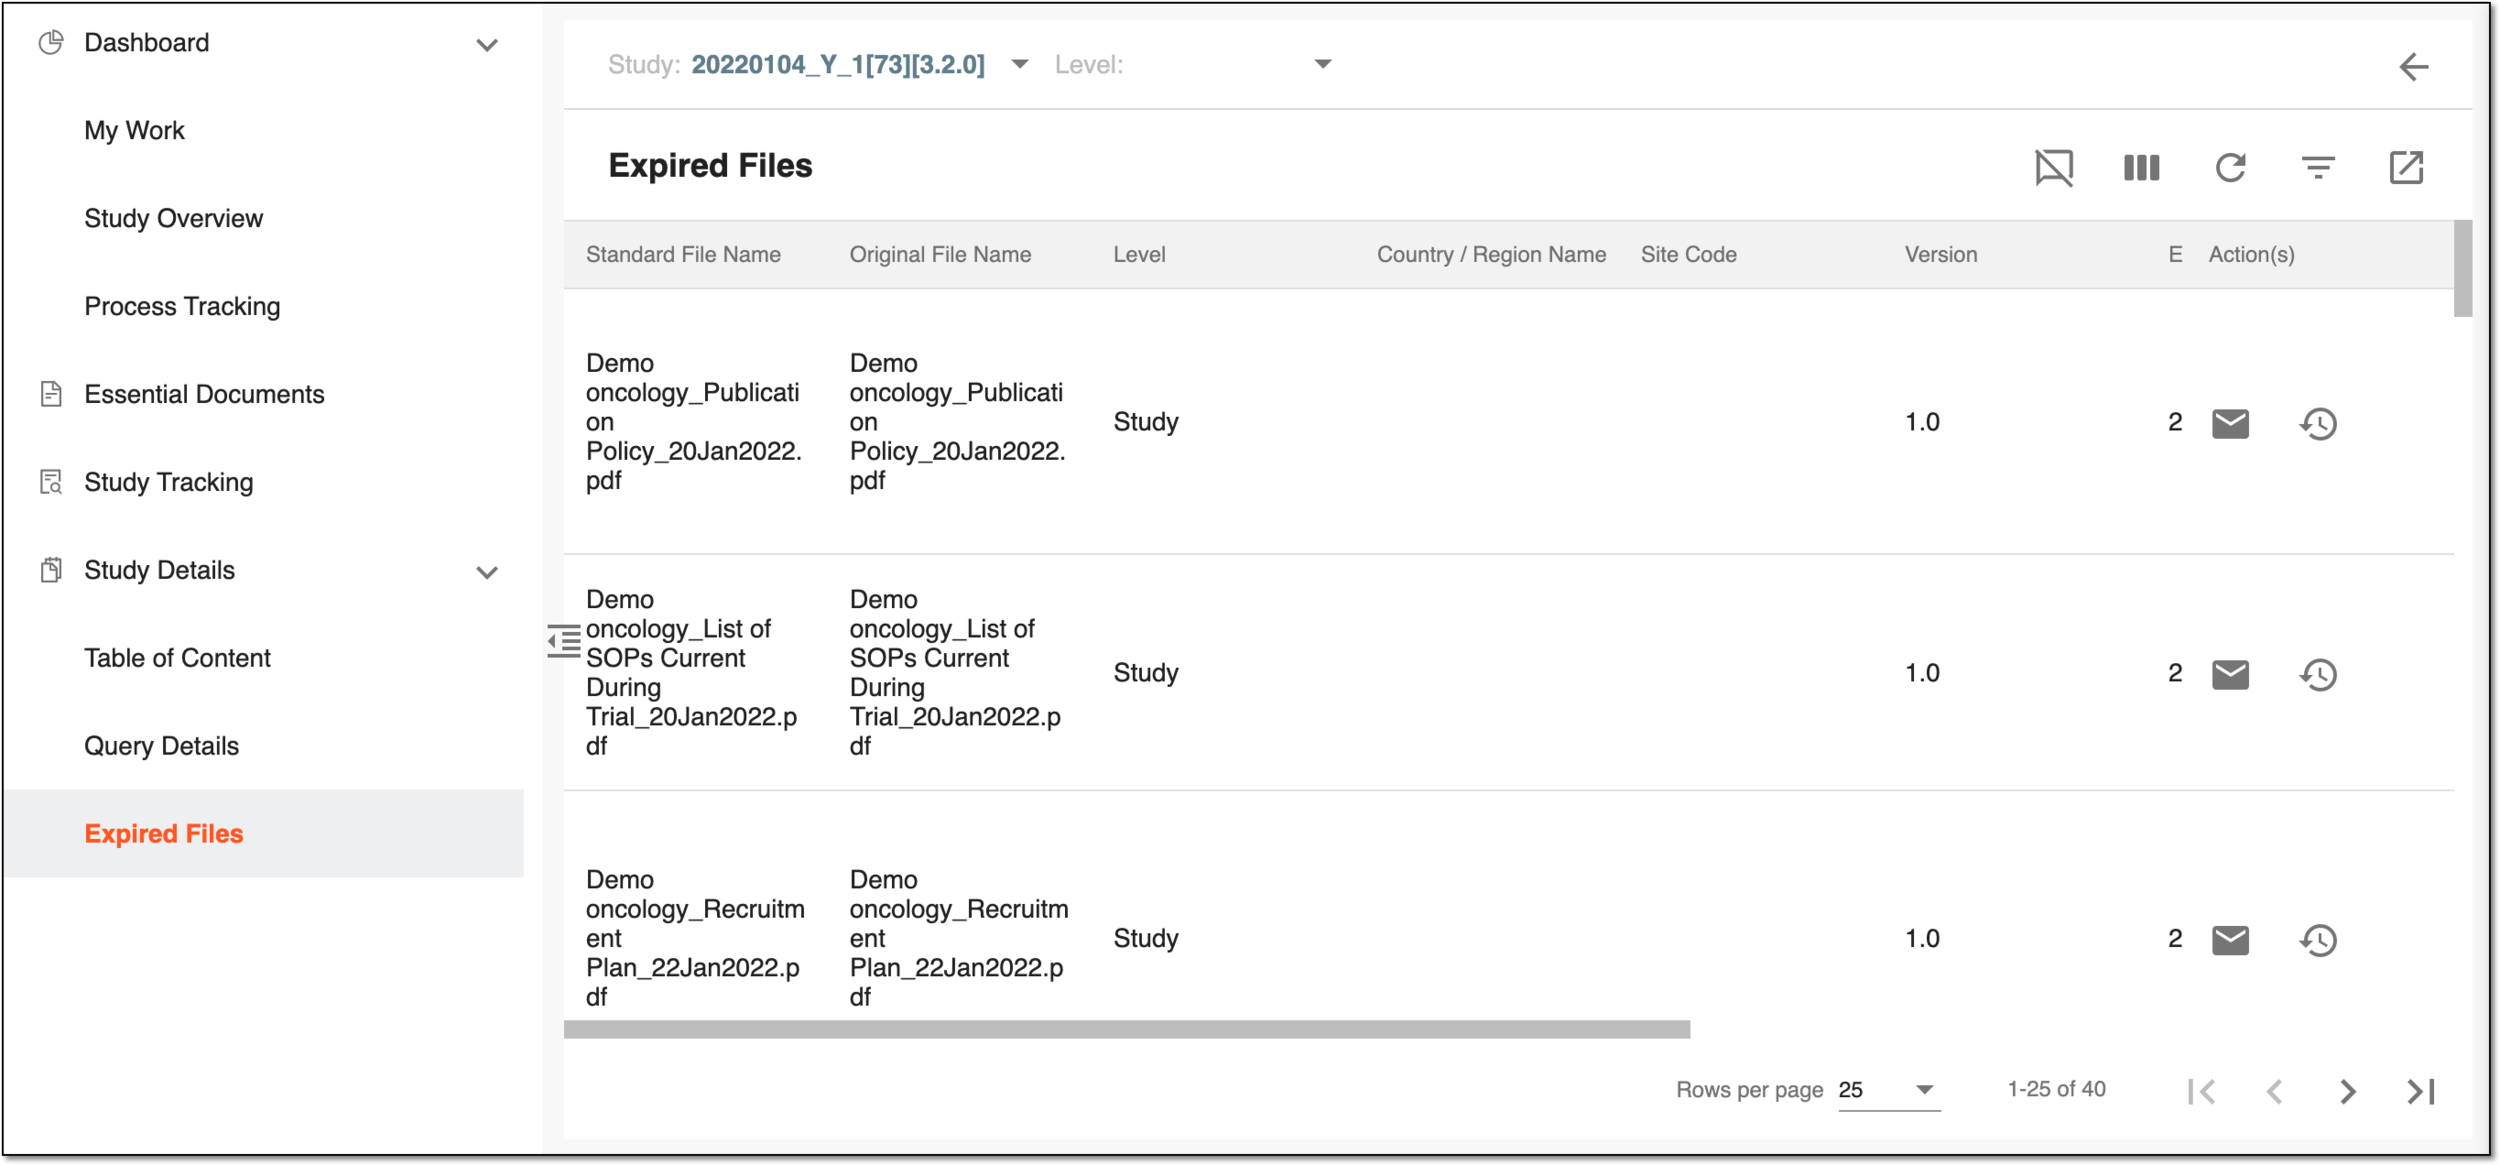The width and height of the screenshot is (2500, 1165).
Task: Click the Expired Files page heading
Action: (x=710, y=165)
